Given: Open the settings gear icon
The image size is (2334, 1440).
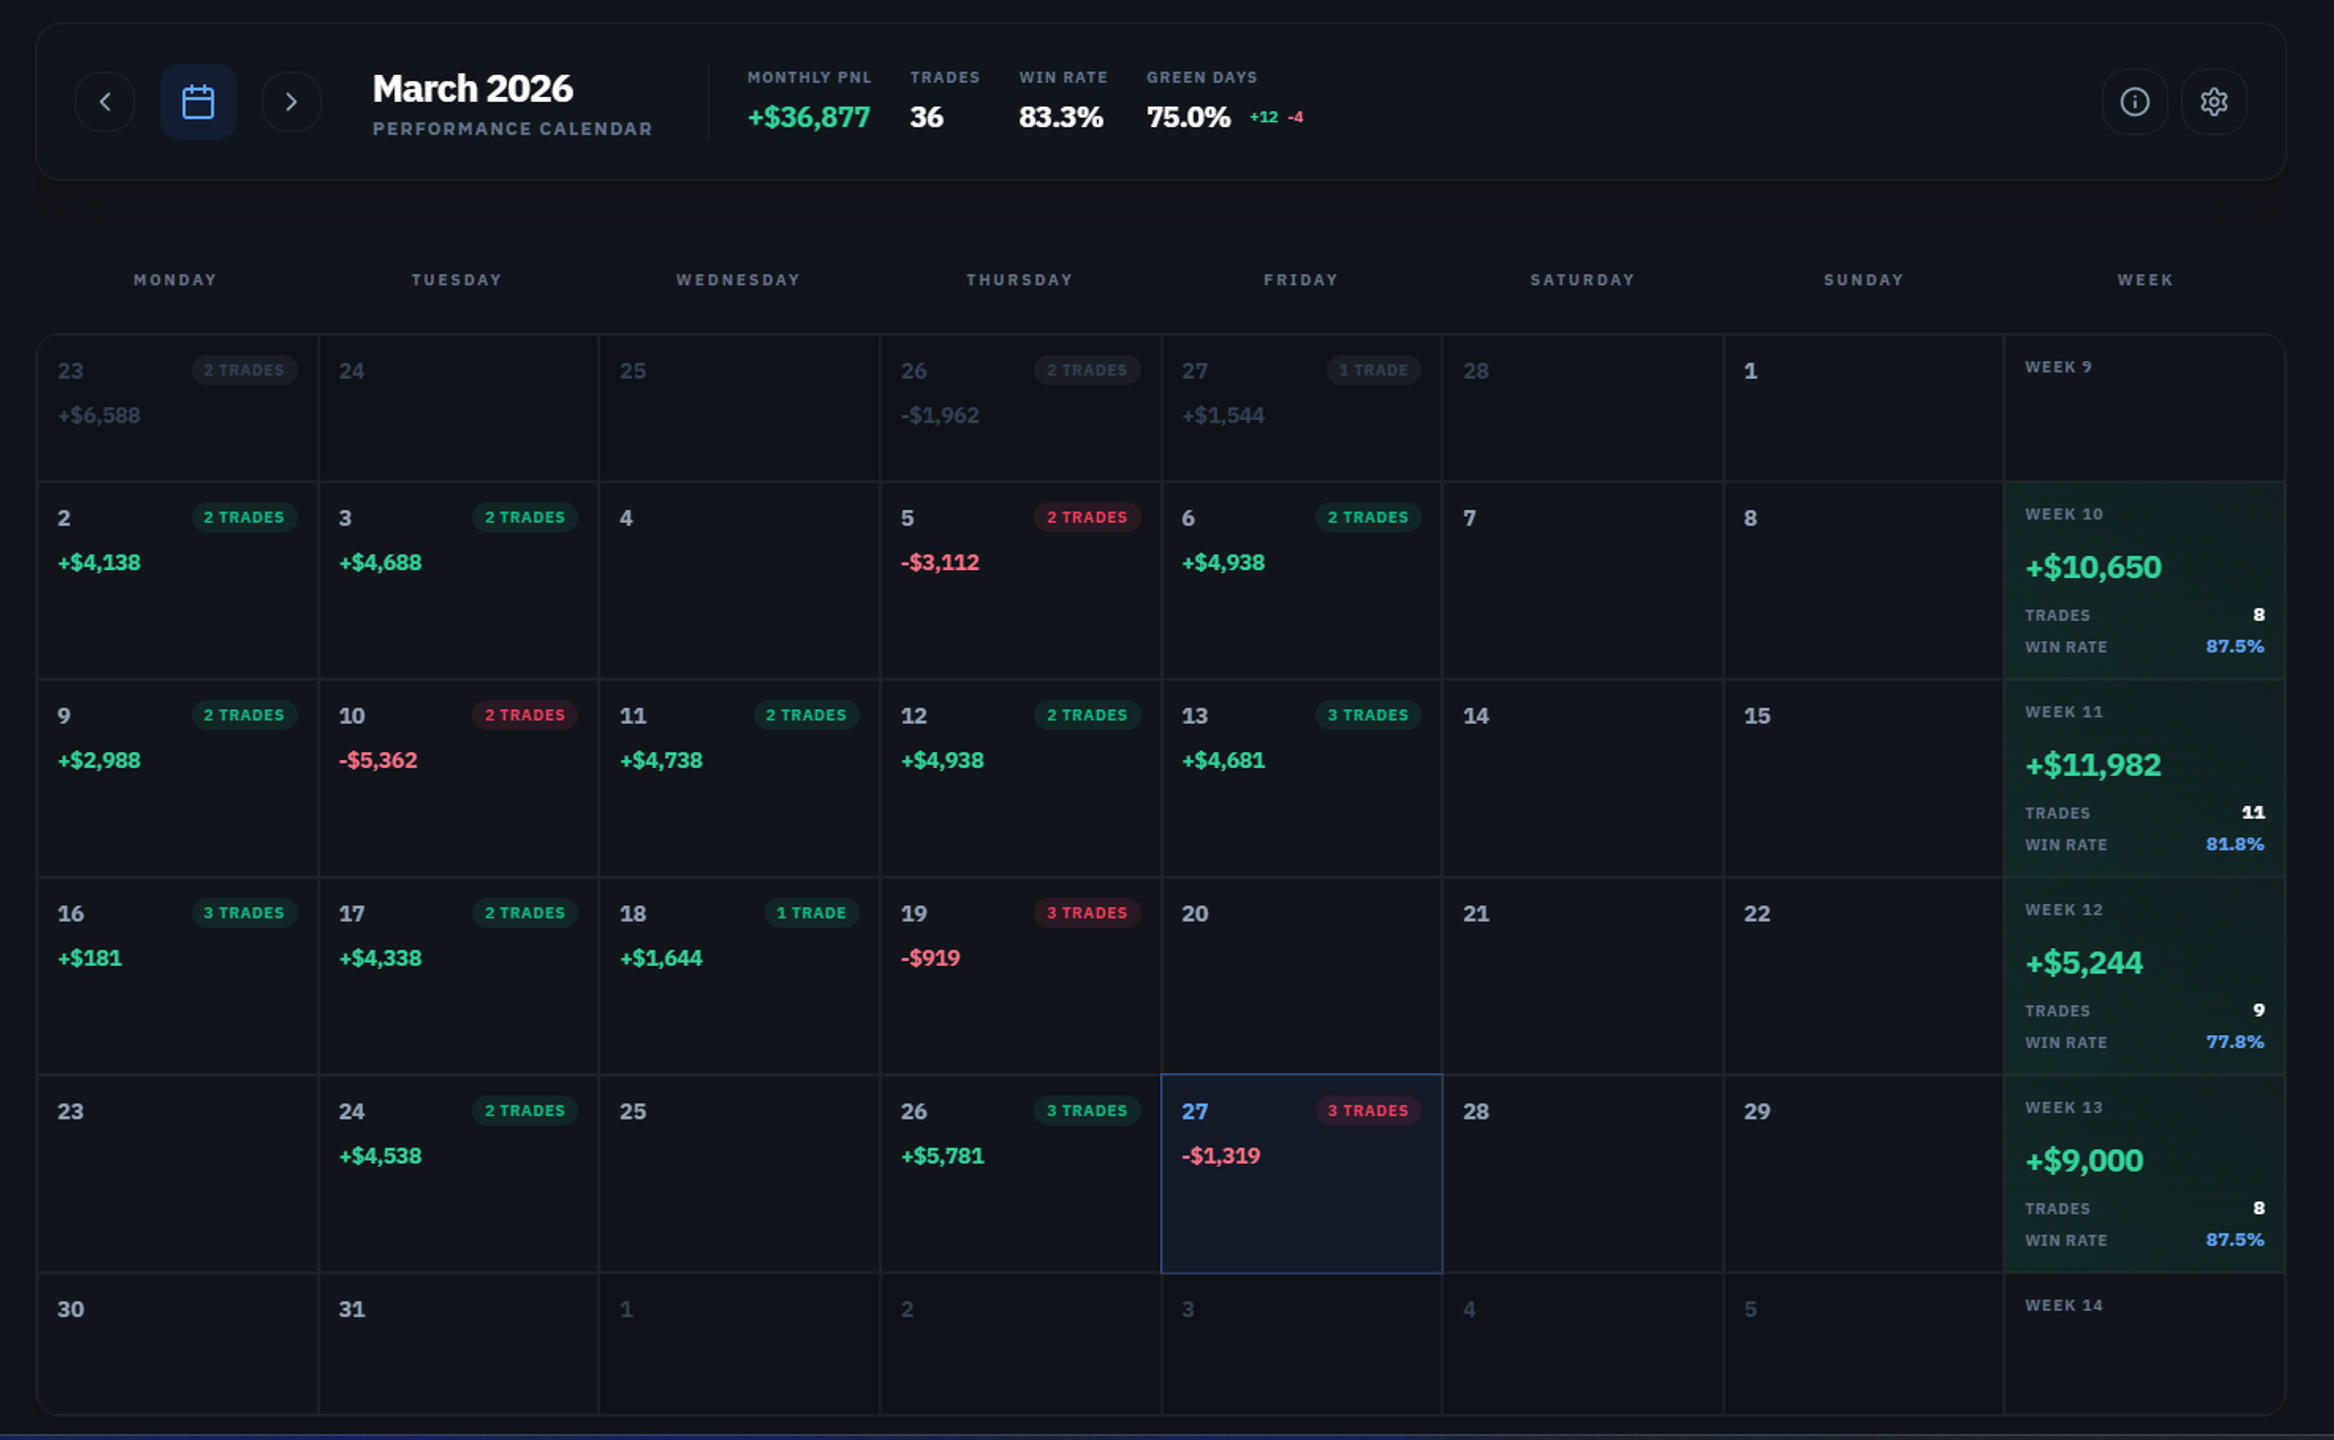Looking at the screenshot, I should click(x=2214, y=102).
